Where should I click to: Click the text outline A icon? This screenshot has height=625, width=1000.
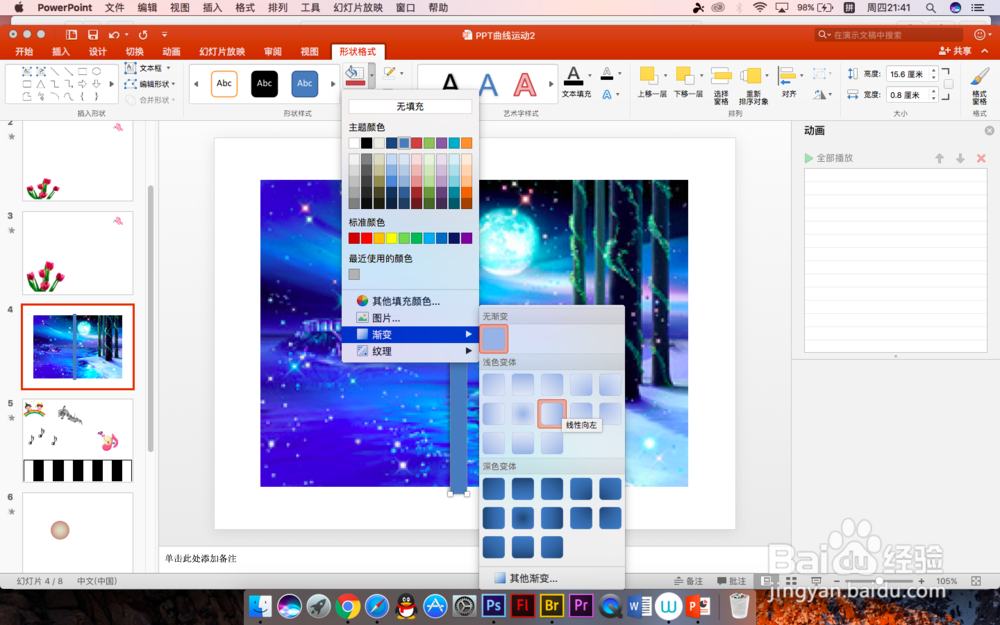coord(607,73)
